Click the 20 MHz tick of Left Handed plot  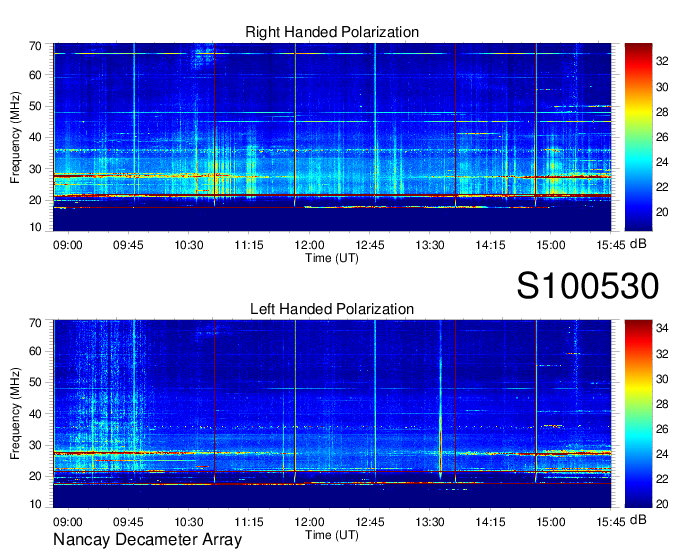click(x=35, y=476)
